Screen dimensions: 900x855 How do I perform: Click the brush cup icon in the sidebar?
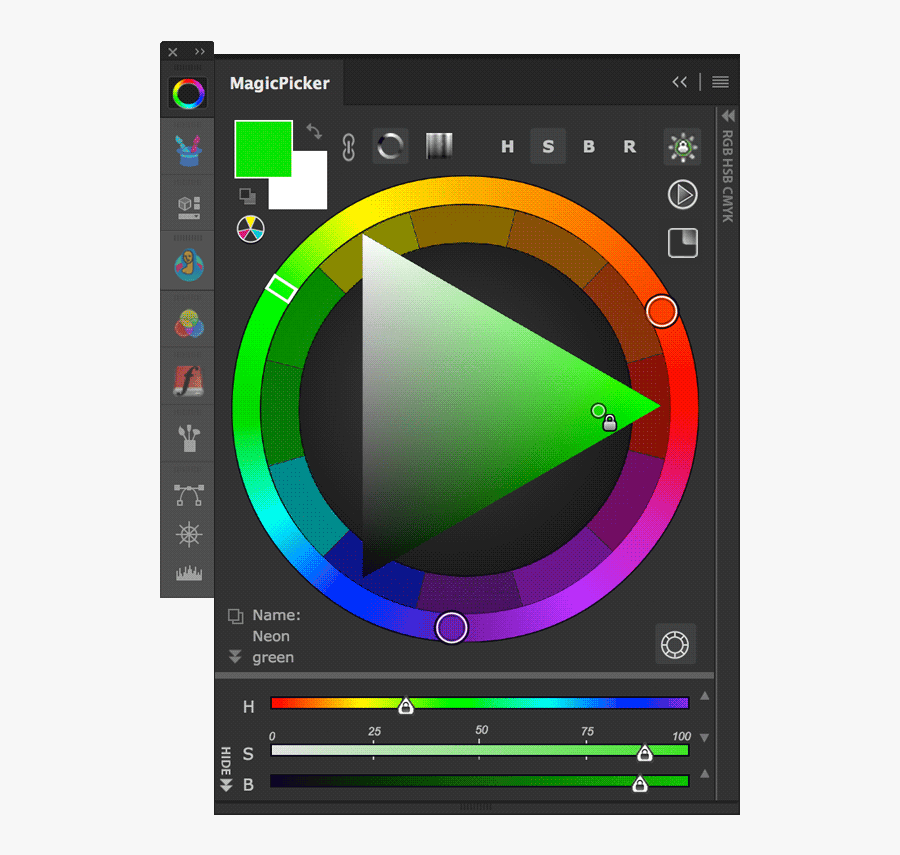(187, 437)
